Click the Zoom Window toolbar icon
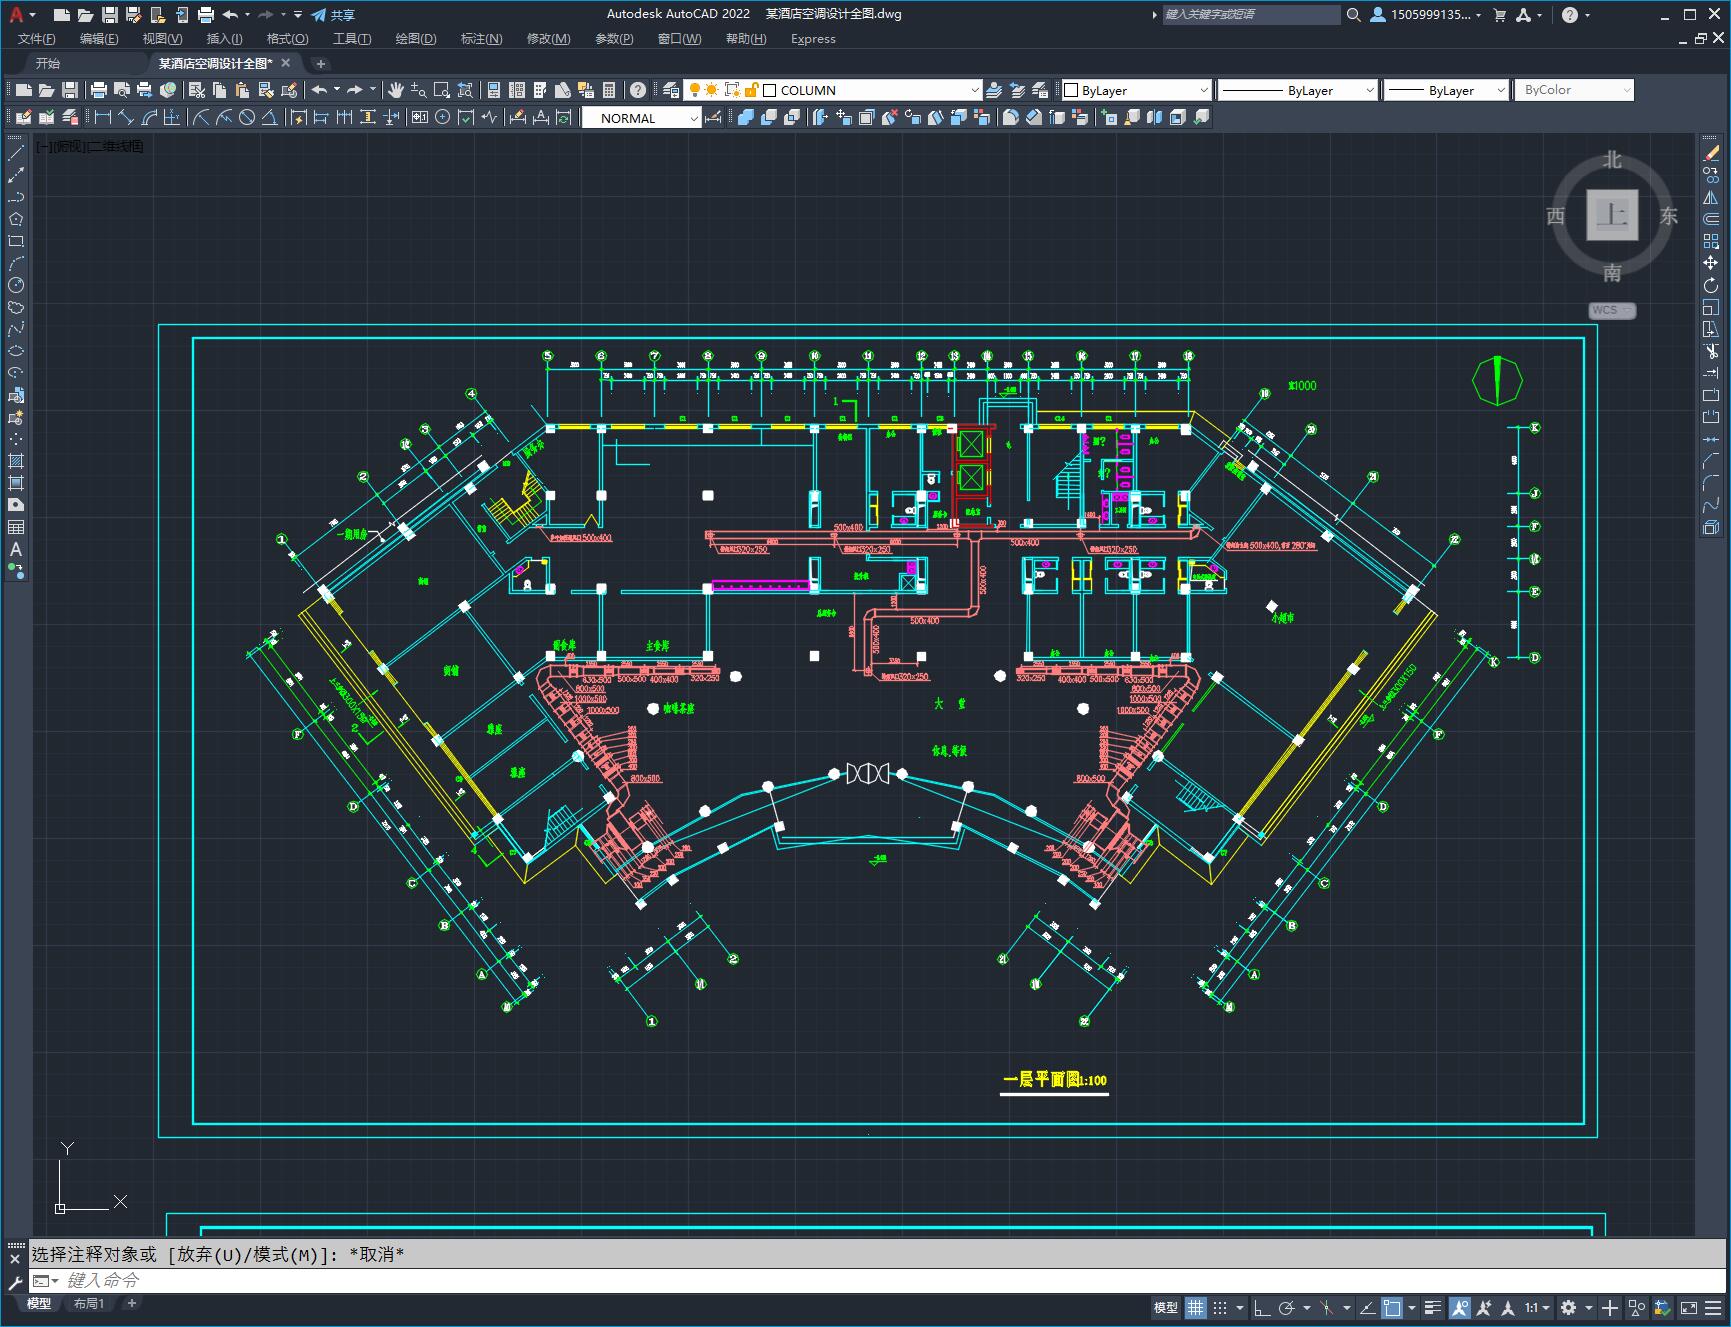 442,90
